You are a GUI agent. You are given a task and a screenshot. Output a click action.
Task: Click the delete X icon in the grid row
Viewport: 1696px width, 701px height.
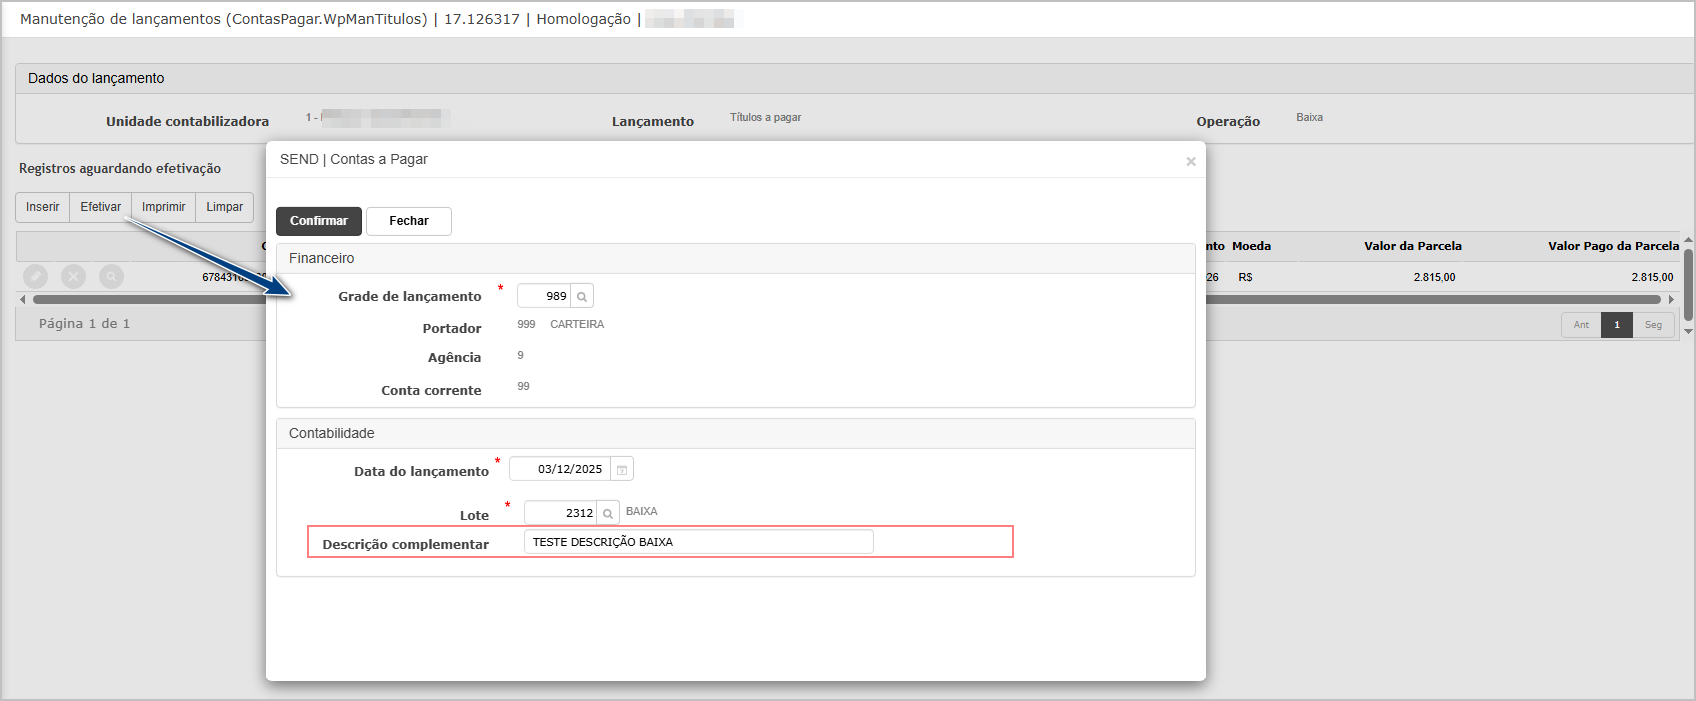pos(73,276)
